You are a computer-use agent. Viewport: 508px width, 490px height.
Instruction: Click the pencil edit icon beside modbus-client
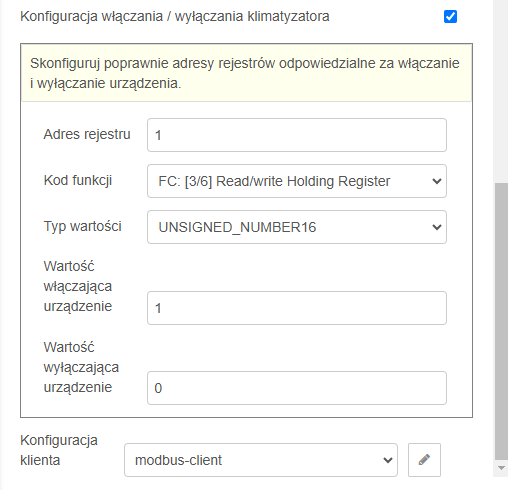(424, 460)
